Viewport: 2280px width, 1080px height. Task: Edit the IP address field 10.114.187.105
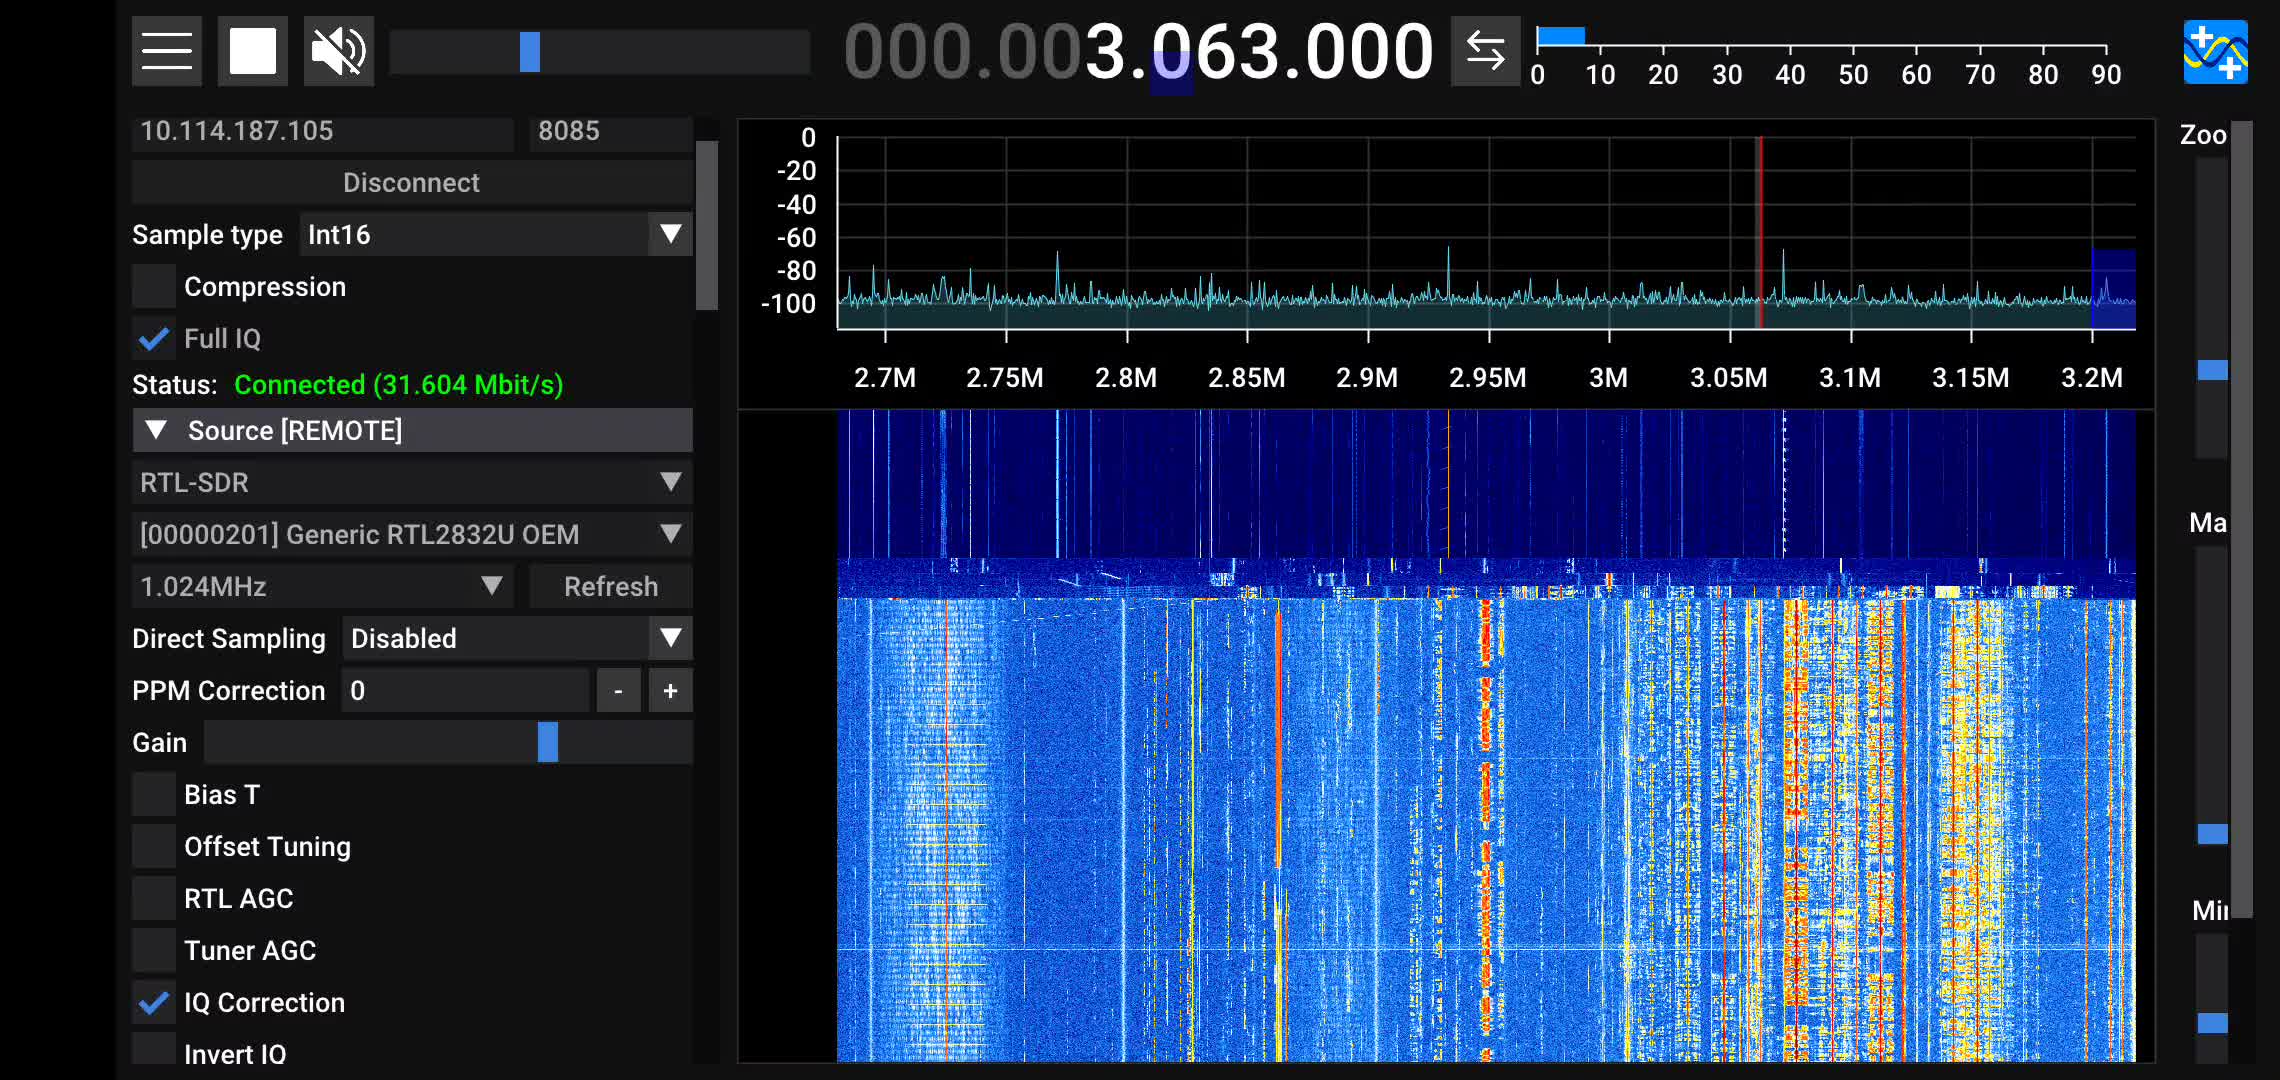(323, 131)
